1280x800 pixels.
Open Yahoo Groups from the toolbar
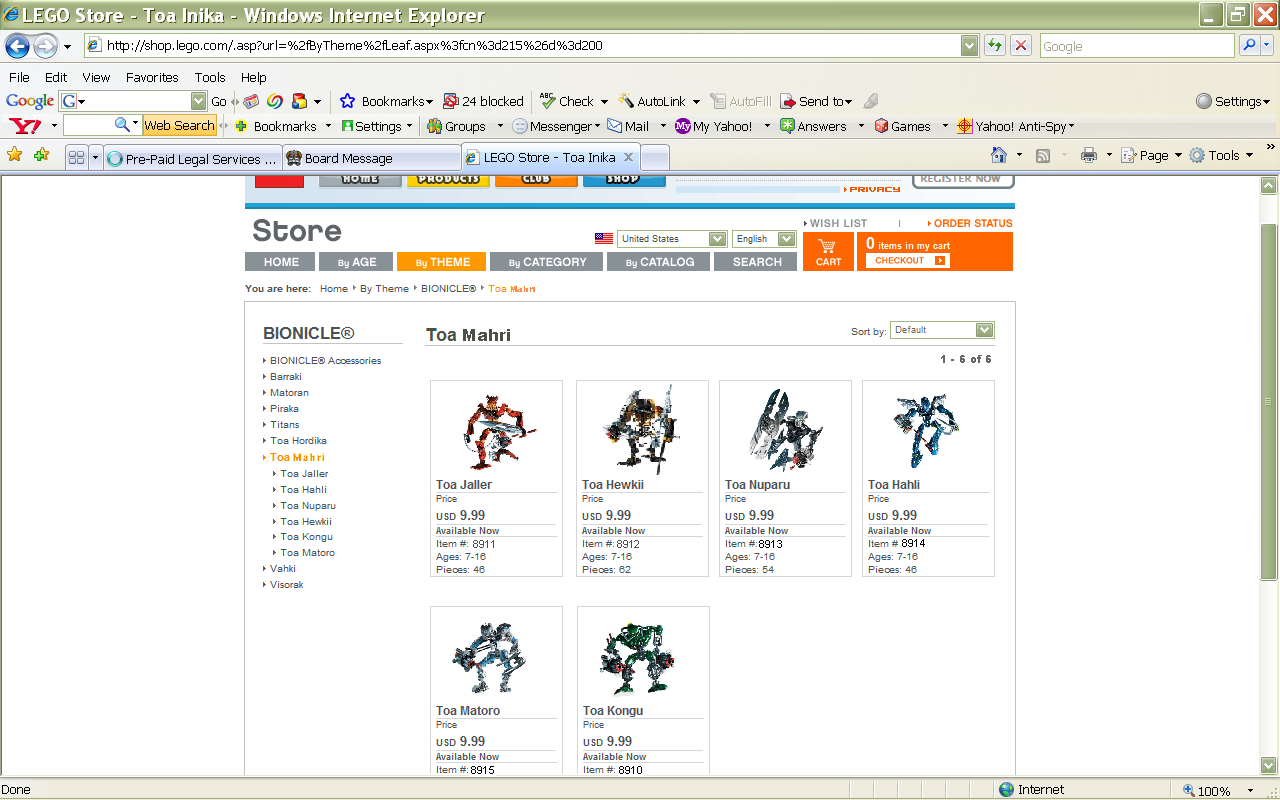456,126
